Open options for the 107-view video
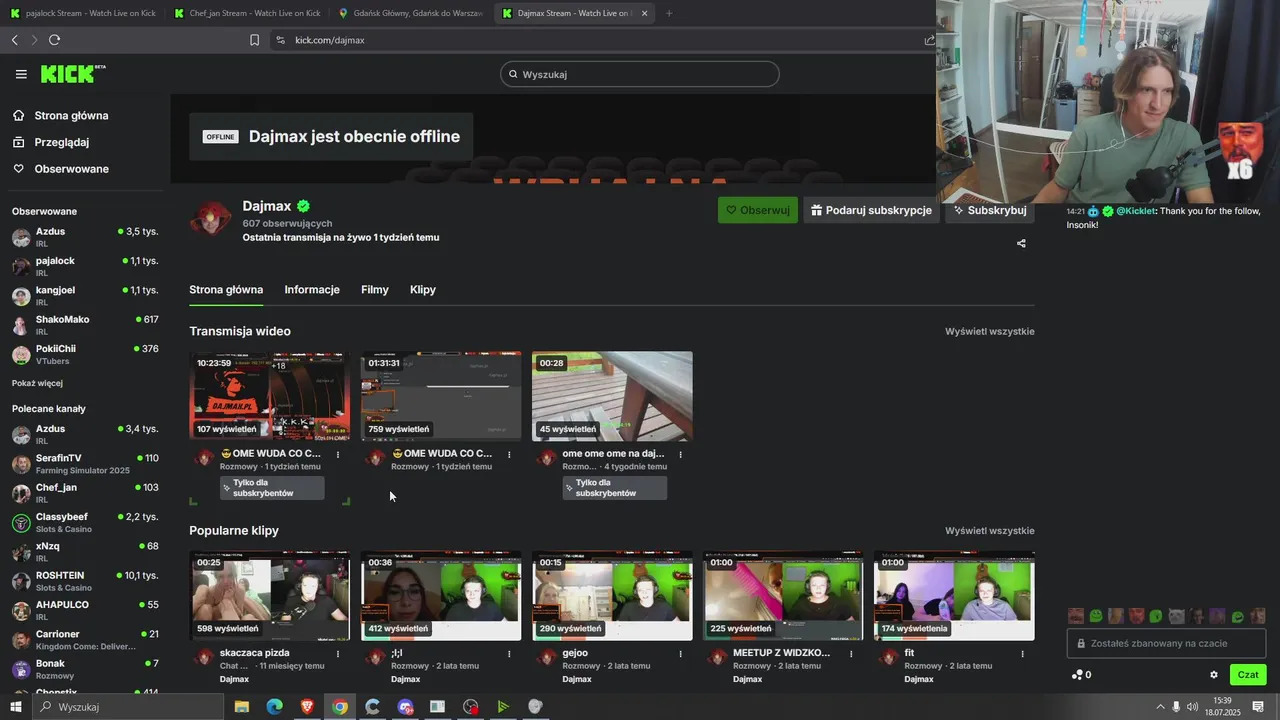This screenshot has width=1280, height=720. [338, 454]
